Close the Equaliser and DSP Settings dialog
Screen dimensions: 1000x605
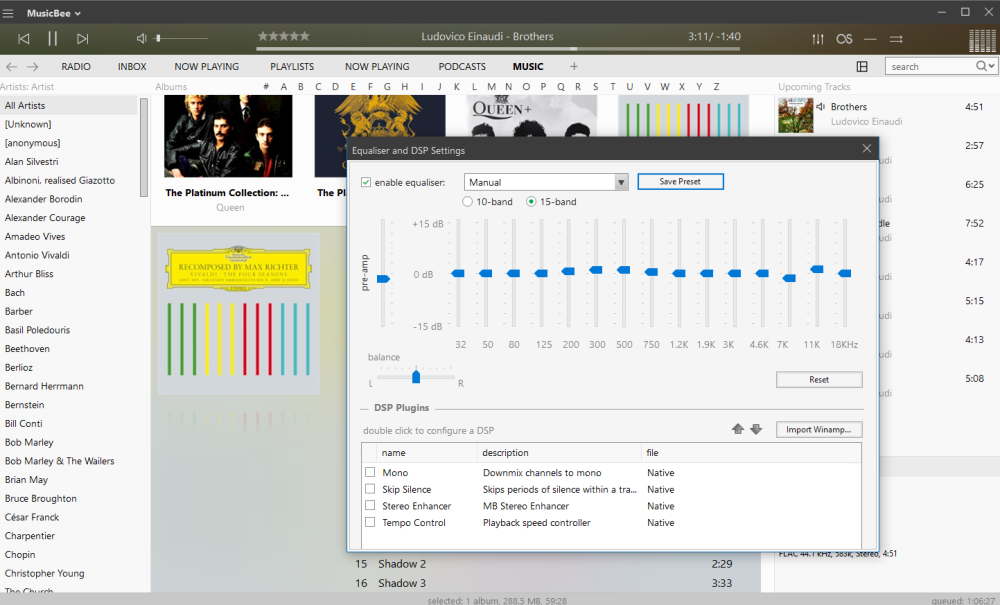point(866,149)
